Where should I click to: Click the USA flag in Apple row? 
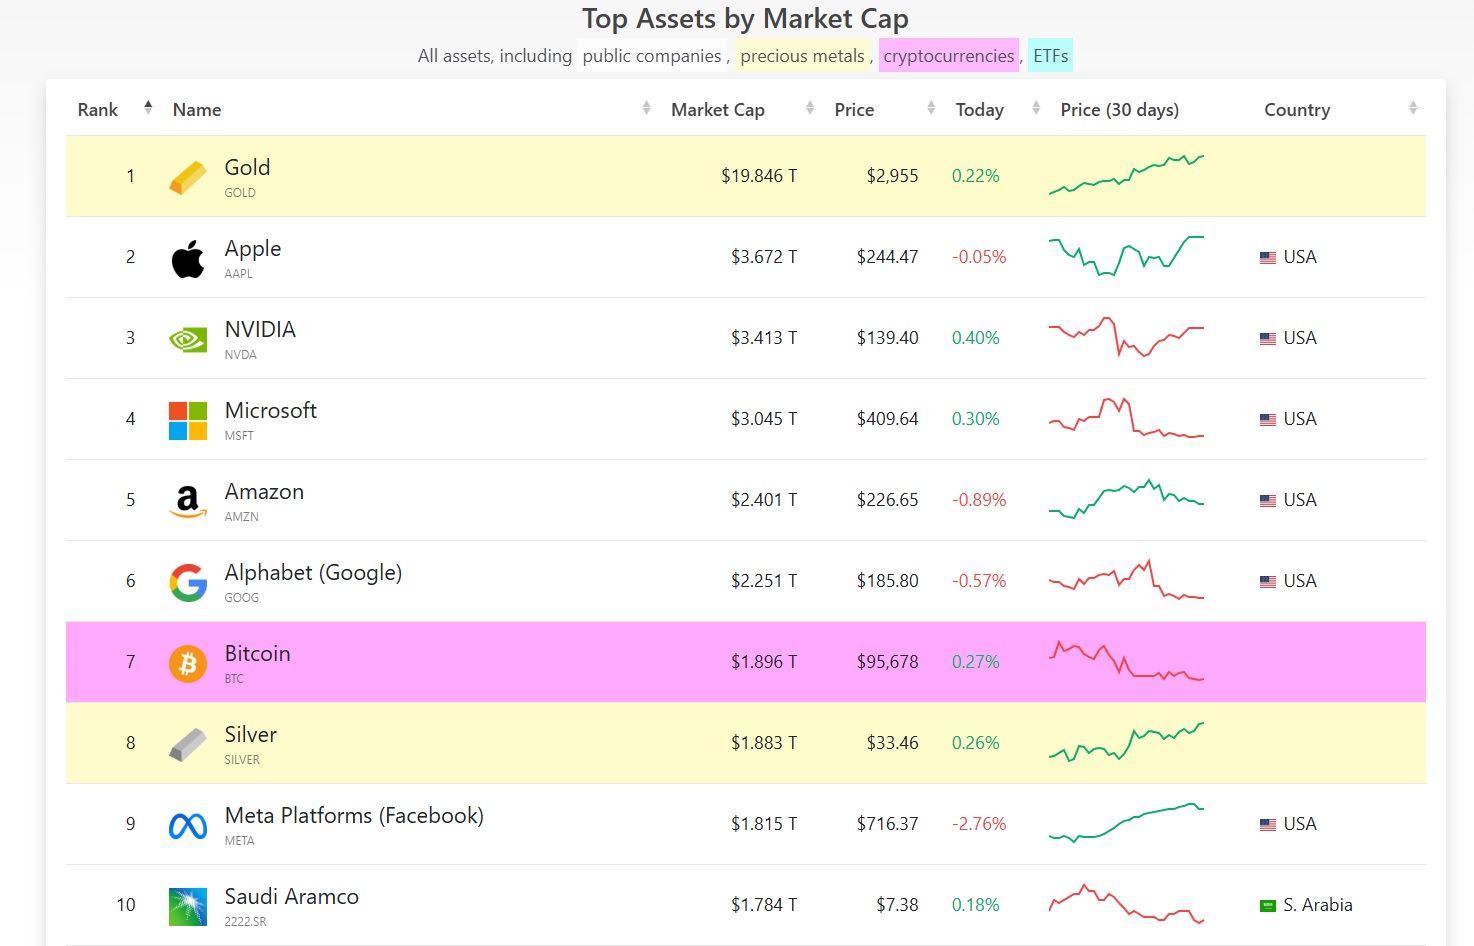coord(1268,258)
